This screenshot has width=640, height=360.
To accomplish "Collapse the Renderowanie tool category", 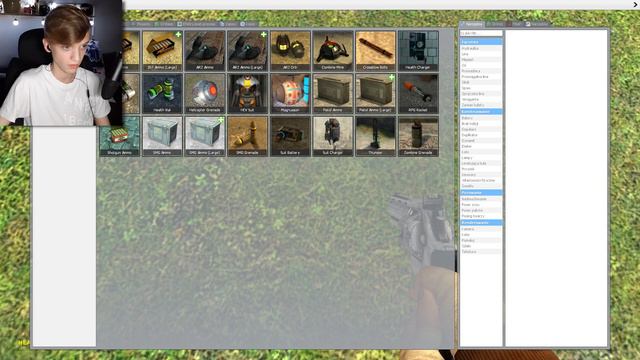I will (x=481, y=222).
